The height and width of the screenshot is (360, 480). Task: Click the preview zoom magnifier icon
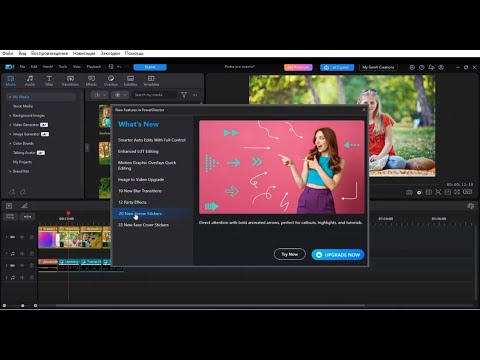[438, 192]
